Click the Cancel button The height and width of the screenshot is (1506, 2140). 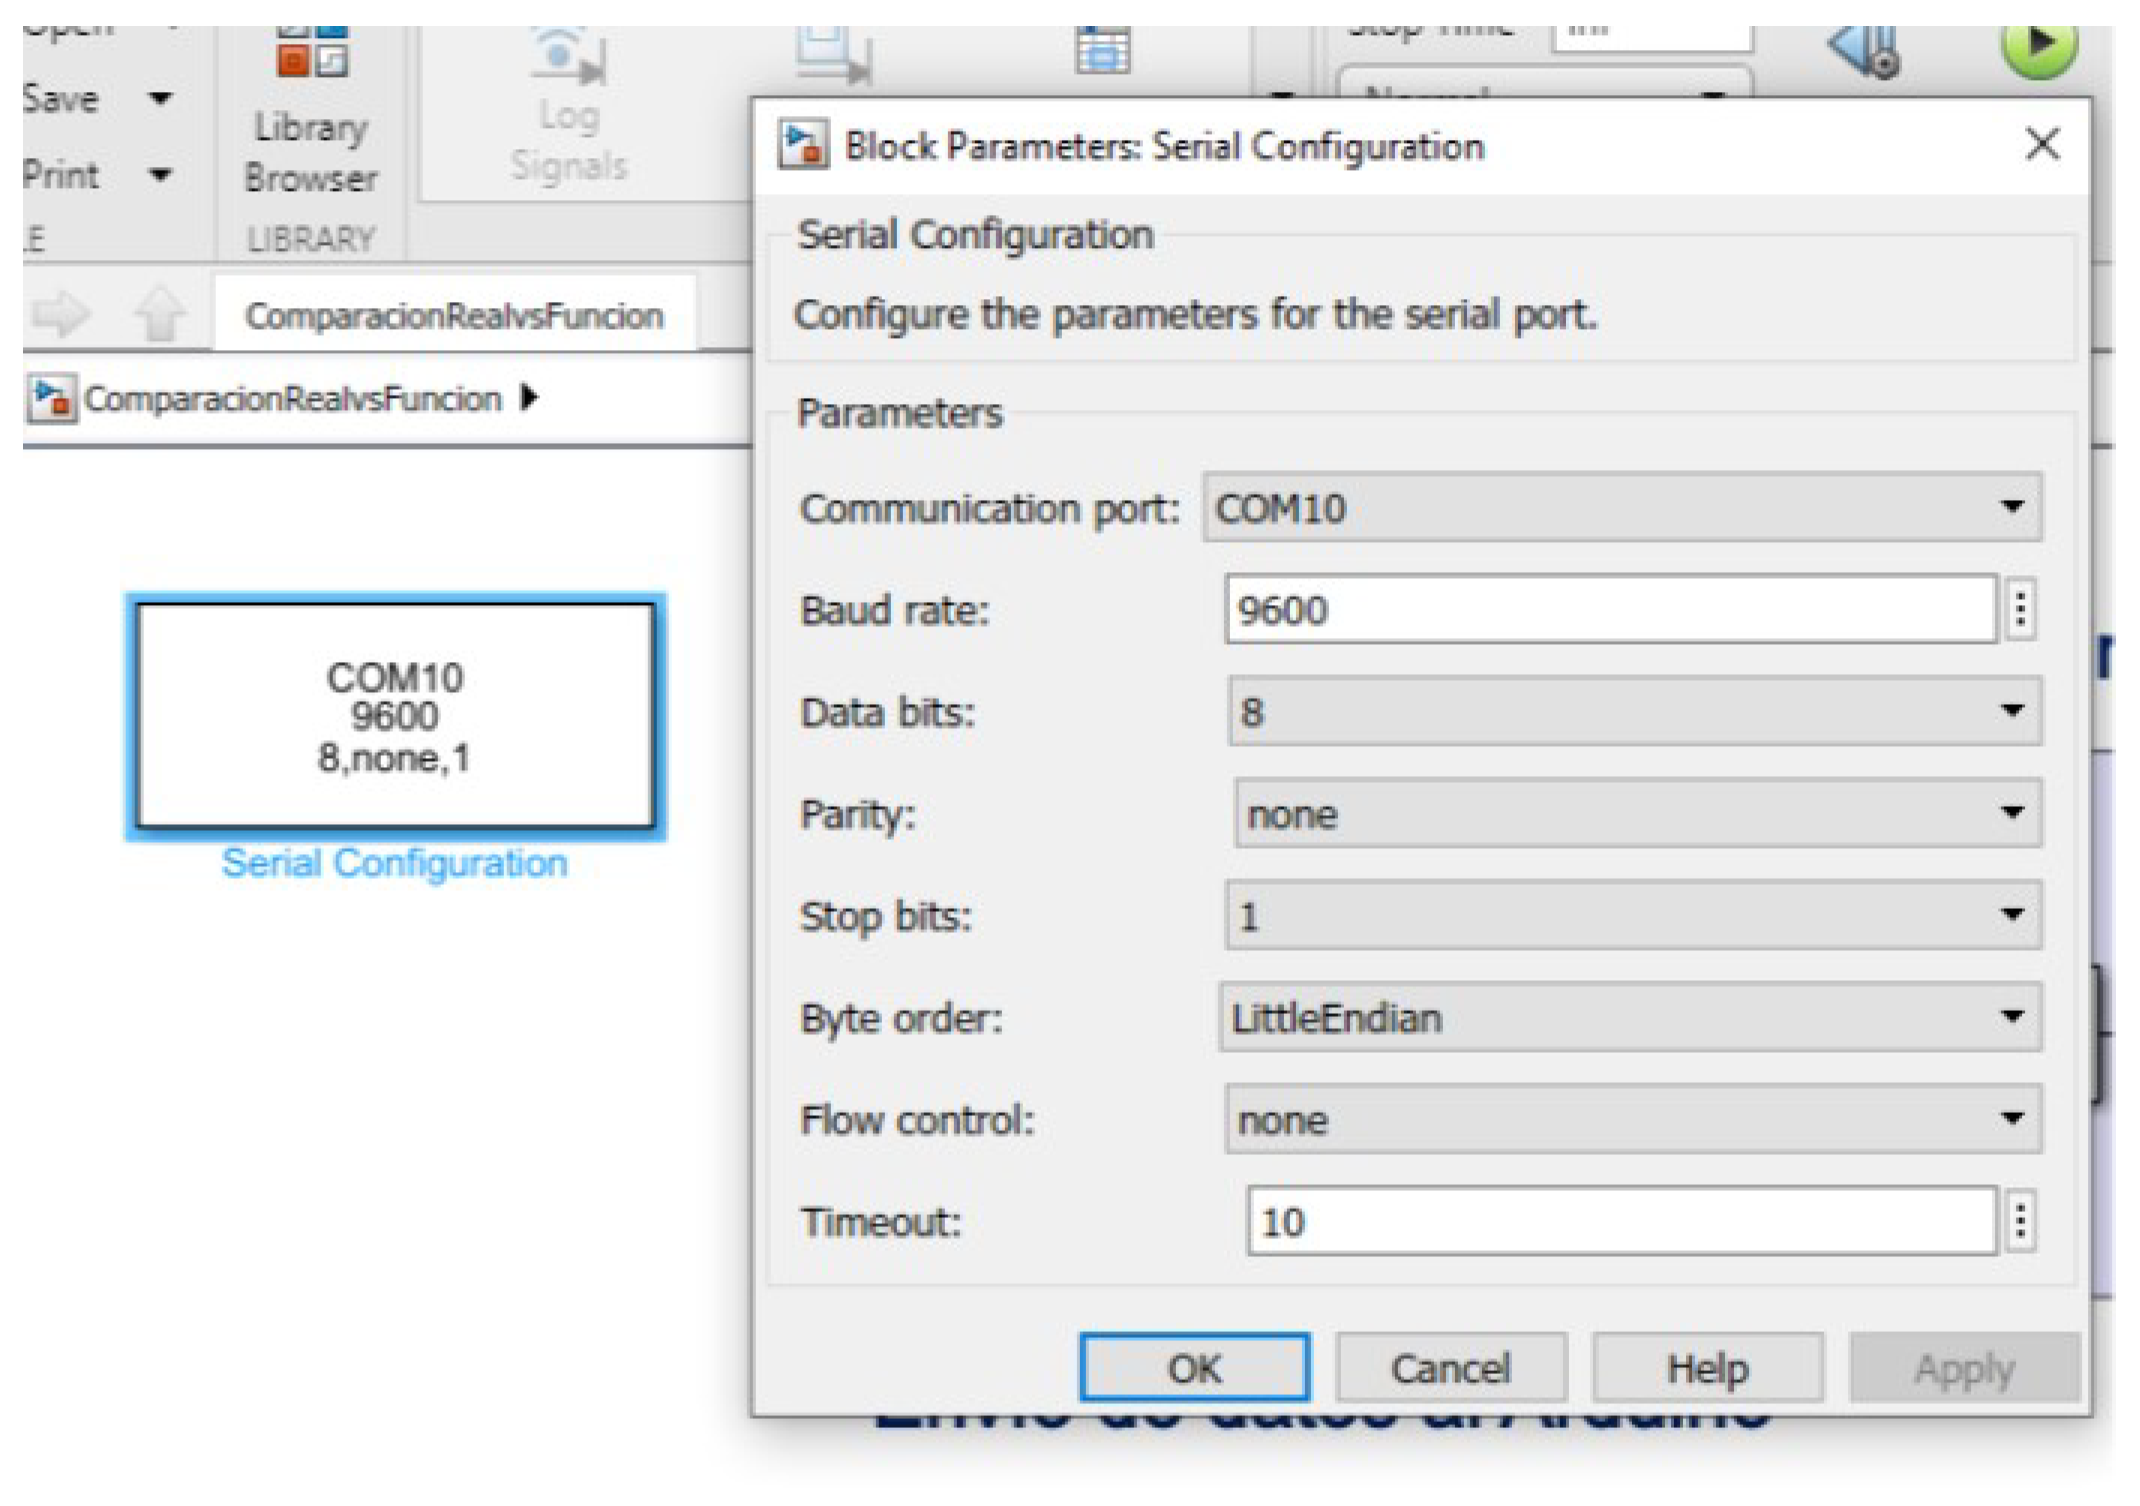pos(1450,1367)
